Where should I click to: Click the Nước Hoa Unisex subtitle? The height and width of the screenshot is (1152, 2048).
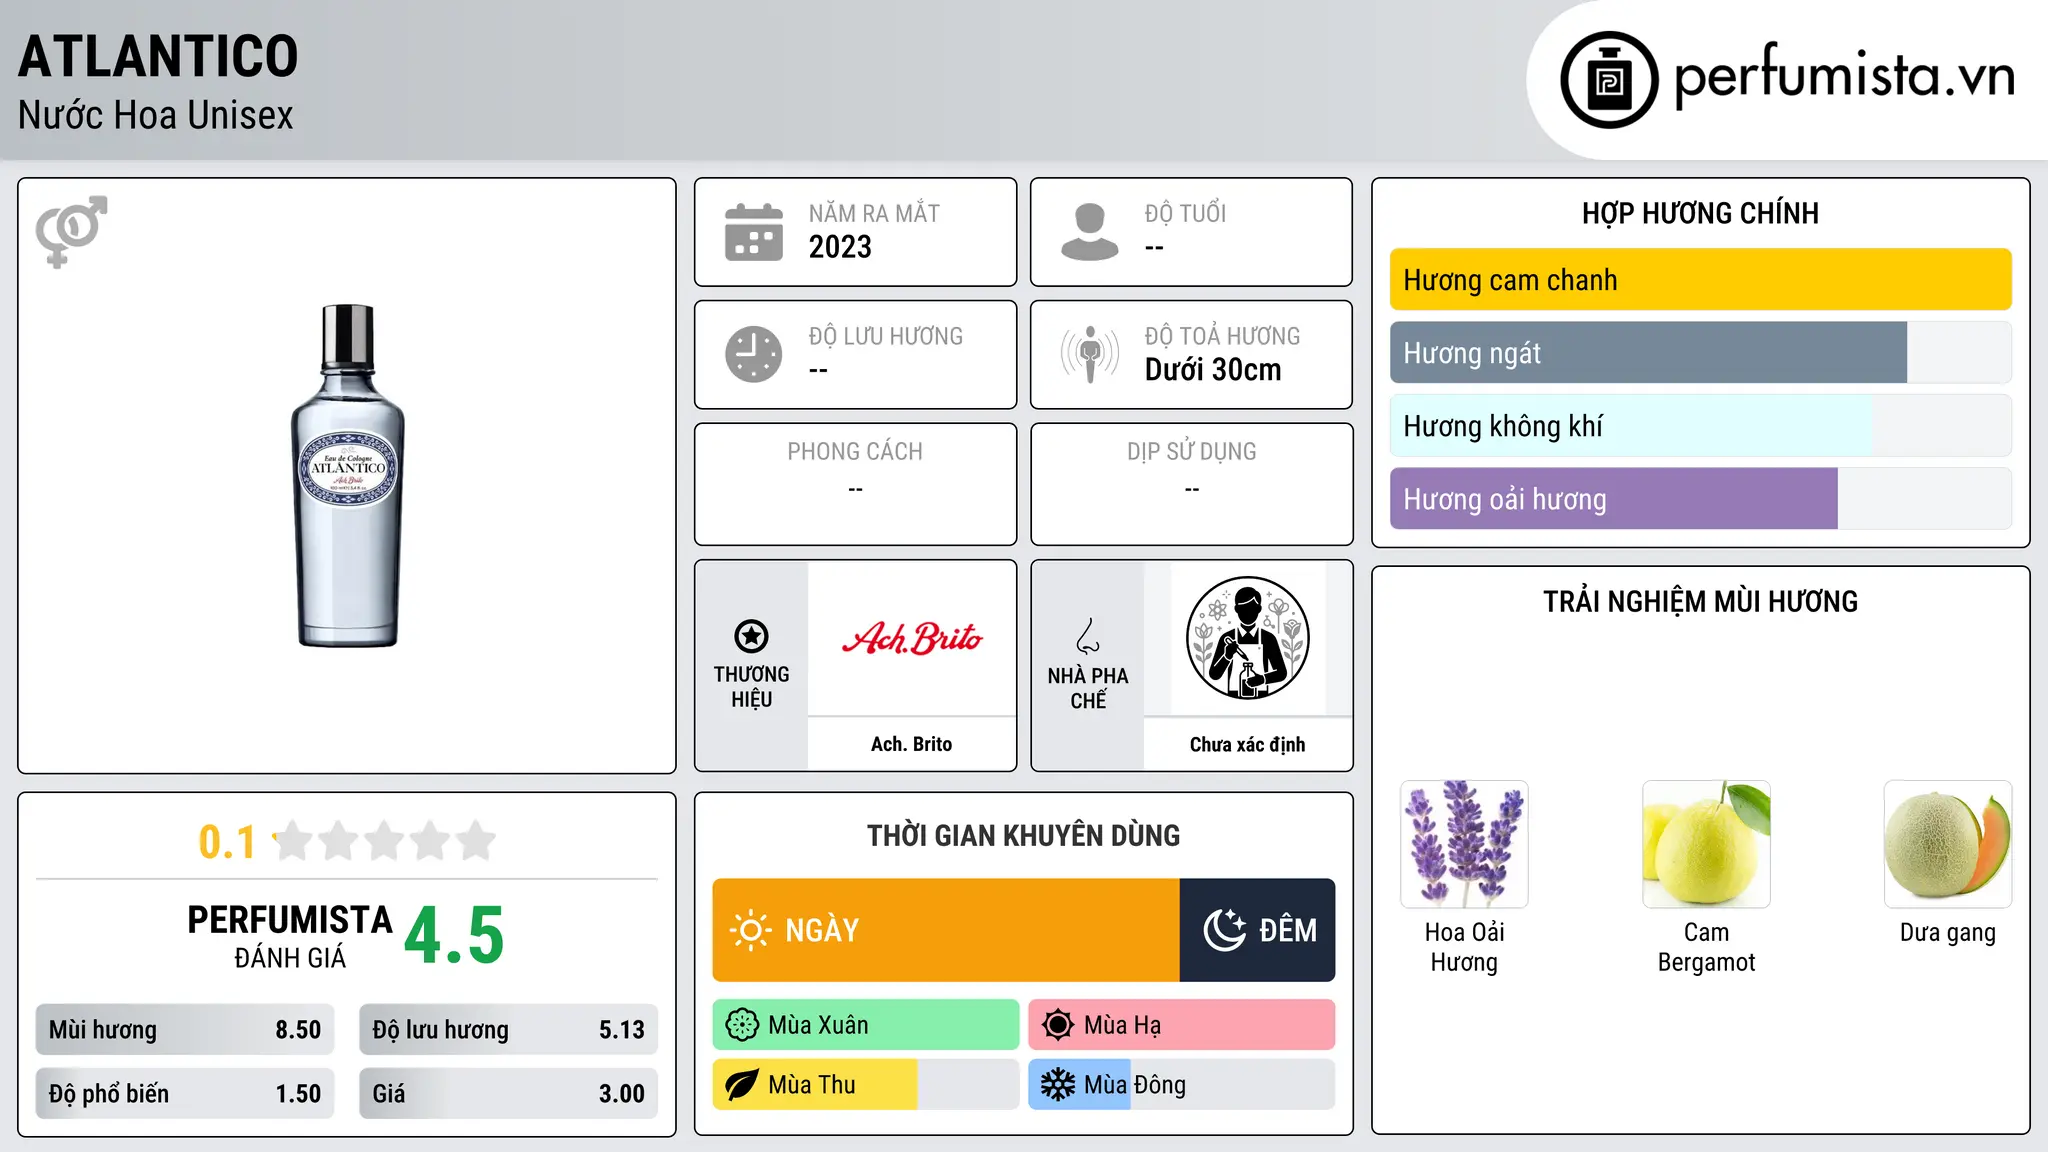pyautogui.click(x=156, y=115)
